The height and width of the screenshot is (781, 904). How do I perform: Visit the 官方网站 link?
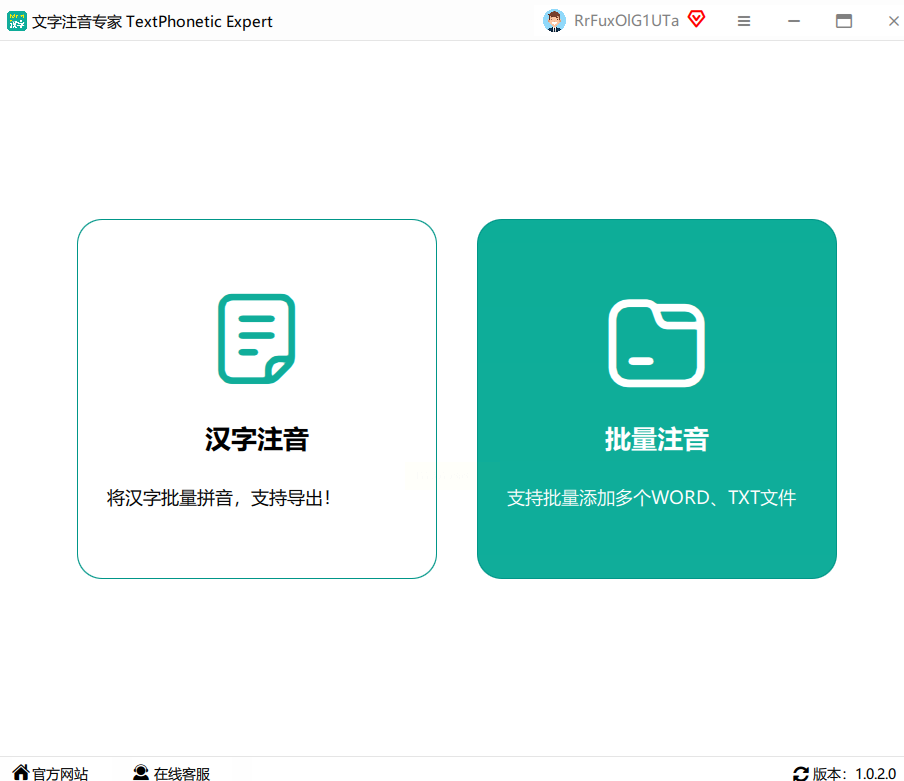click(x=60, y=774)
